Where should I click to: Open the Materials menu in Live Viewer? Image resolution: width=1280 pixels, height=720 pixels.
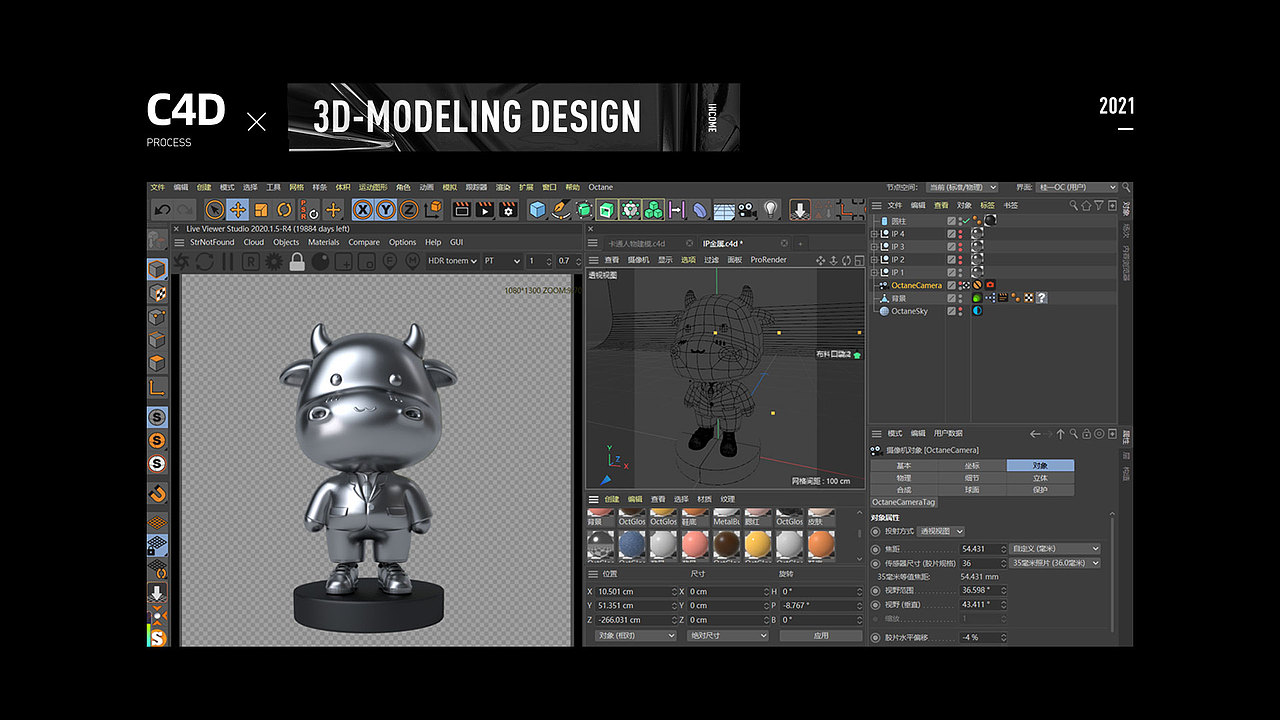pos(323,242)
